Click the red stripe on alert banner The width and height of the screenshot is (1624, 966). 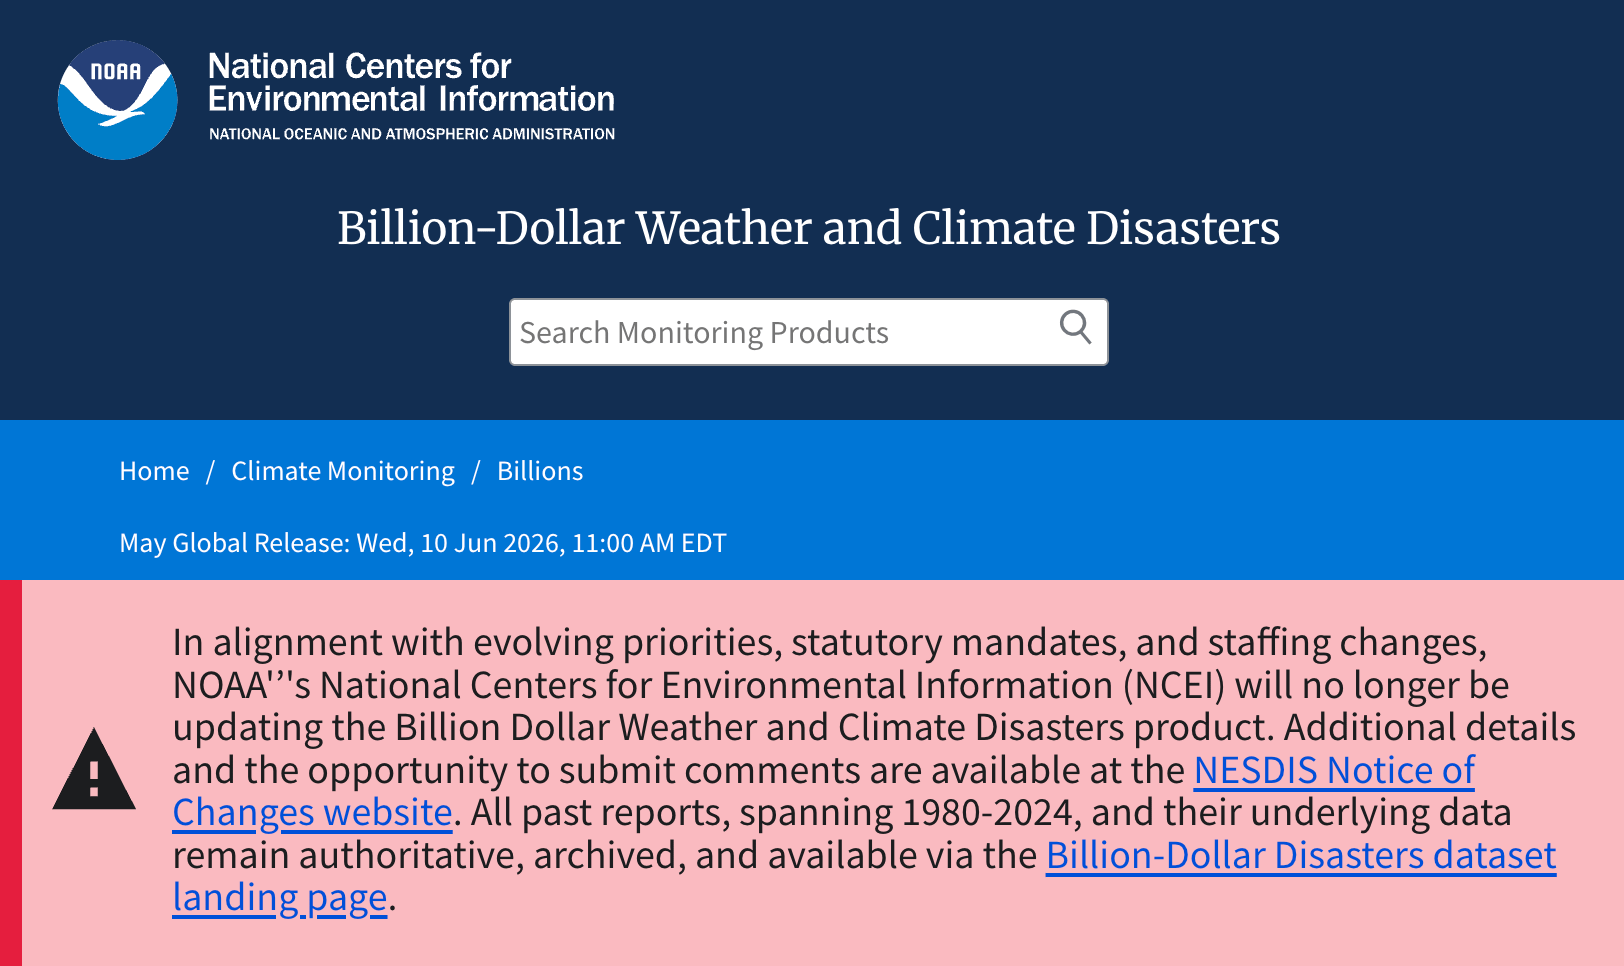(11, 773)
